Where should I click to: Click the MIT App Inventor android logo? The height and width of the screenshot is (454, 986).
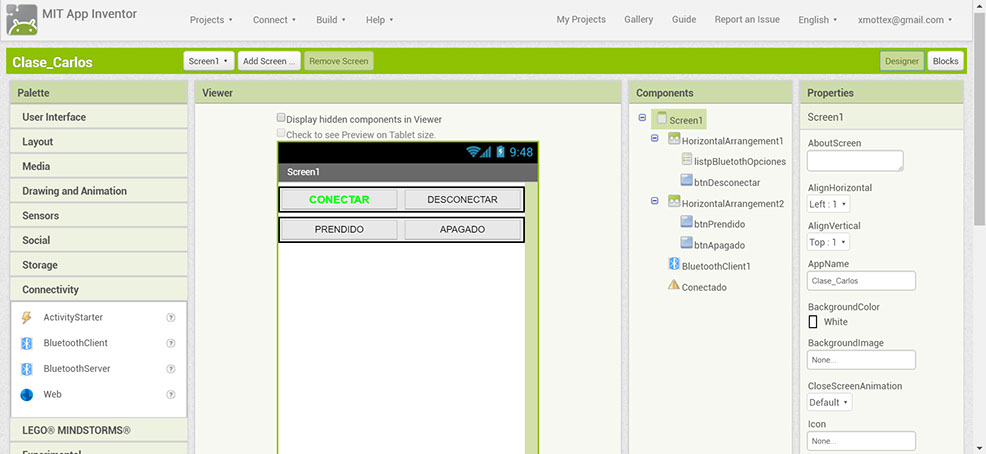22,19
